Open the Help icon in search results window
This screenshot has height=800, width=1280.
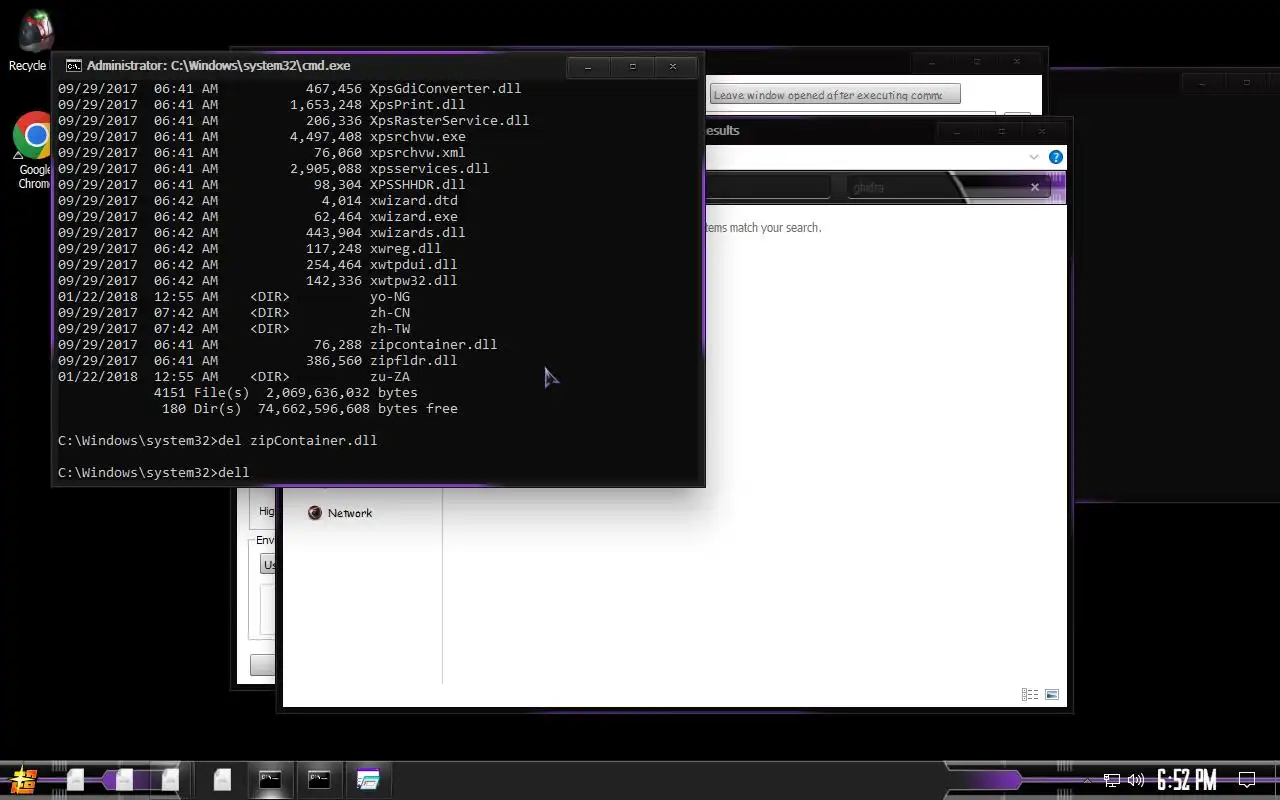pos(1056,157)
